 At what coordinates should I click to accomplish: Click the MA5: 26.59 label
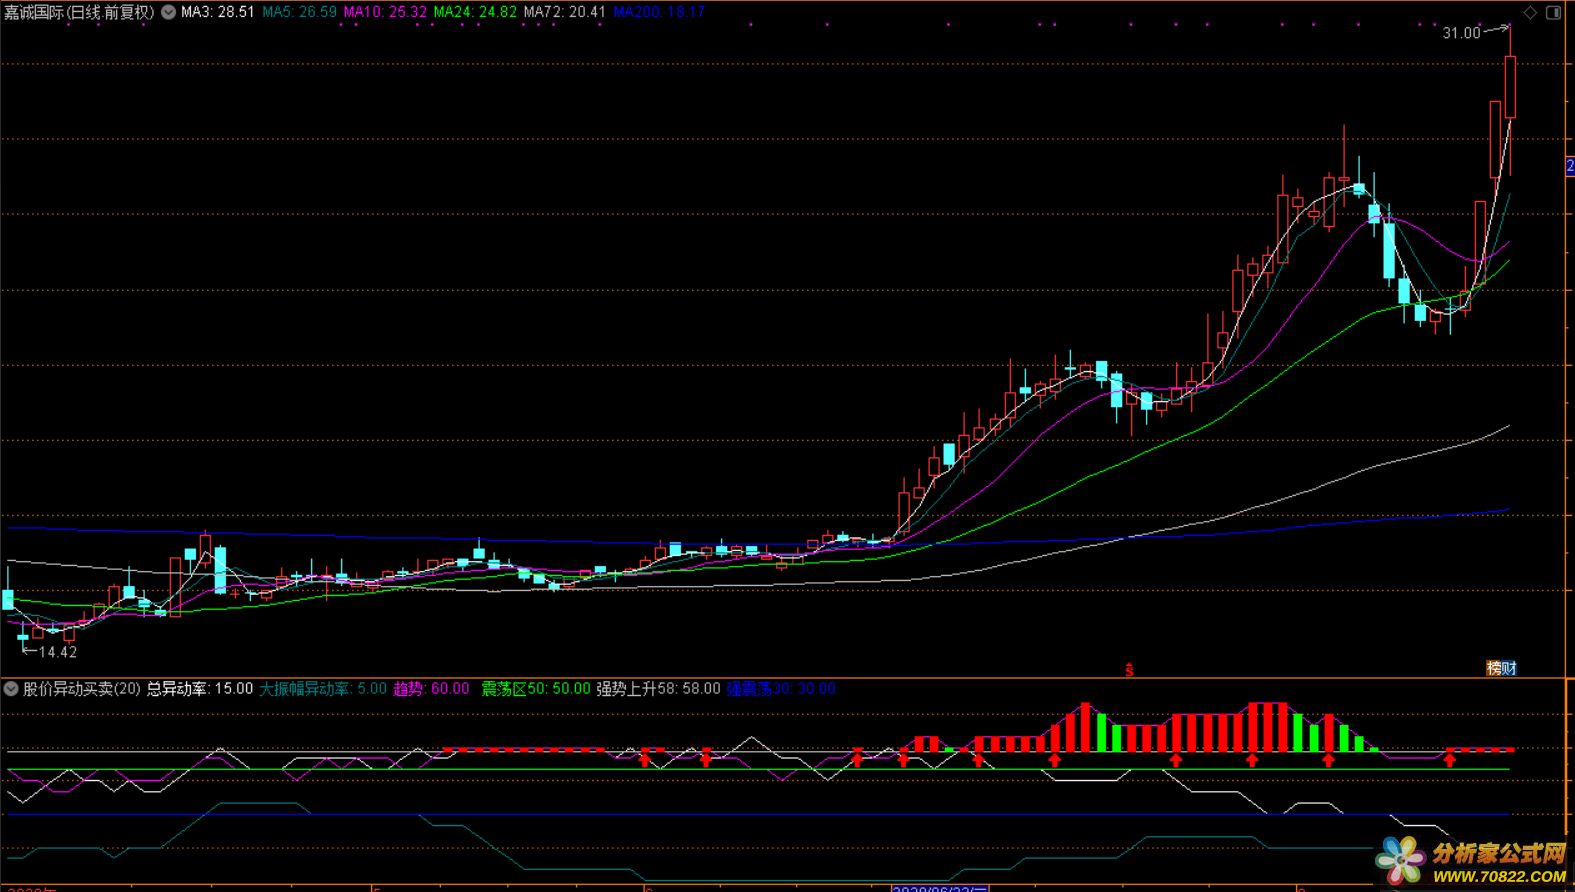(x=299, y=12)
